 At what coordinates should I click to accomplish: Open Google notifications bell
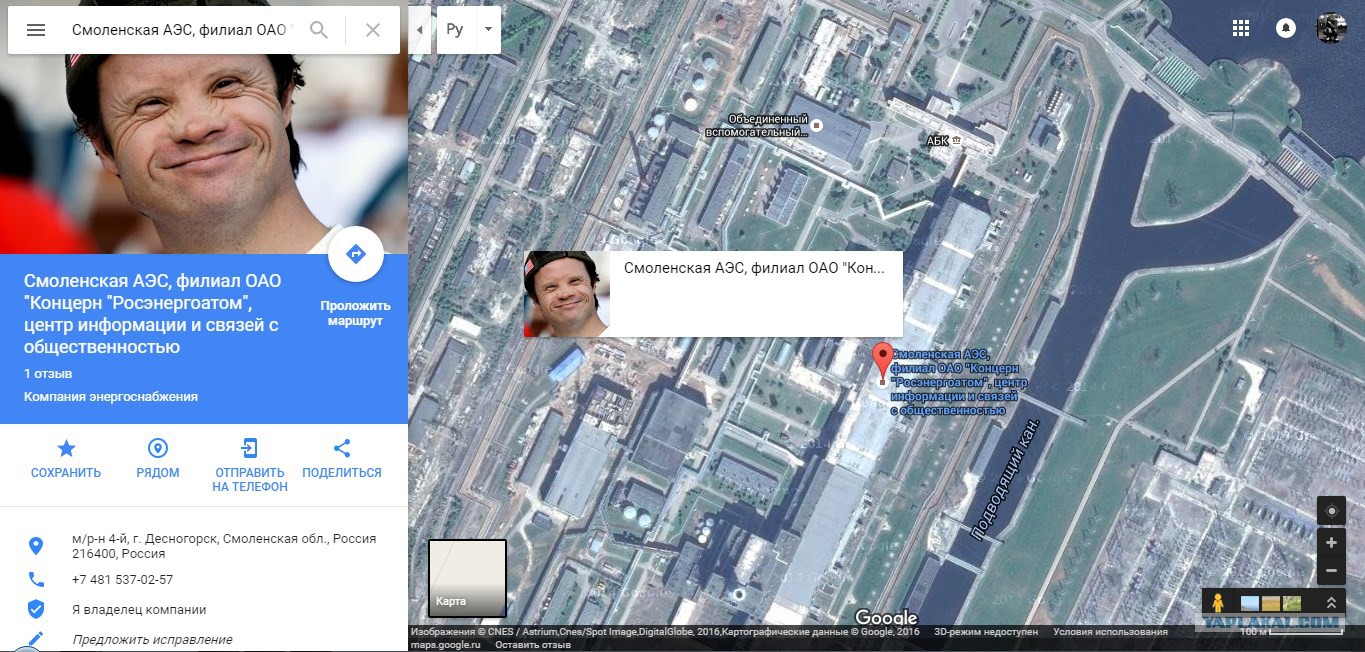point(1286,28)
